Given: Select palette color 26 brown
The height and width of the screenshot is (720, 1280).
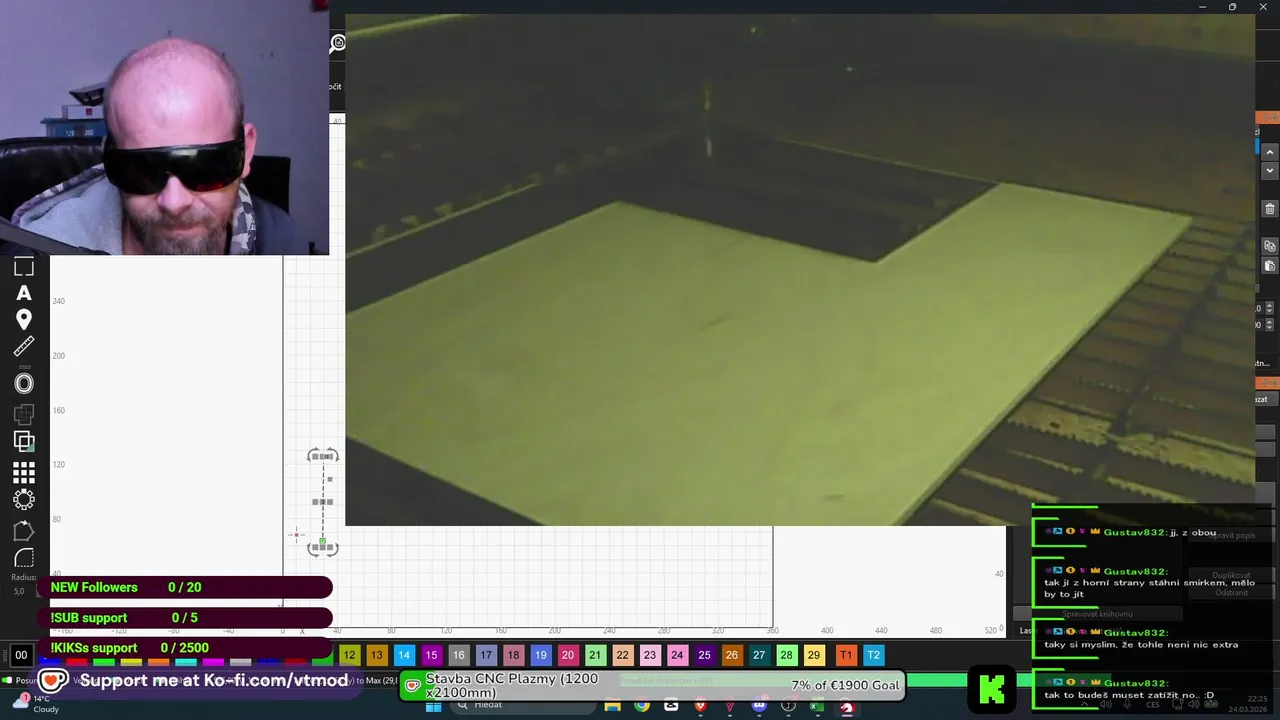Looking at the screenshot, I should tap(732, 655).
